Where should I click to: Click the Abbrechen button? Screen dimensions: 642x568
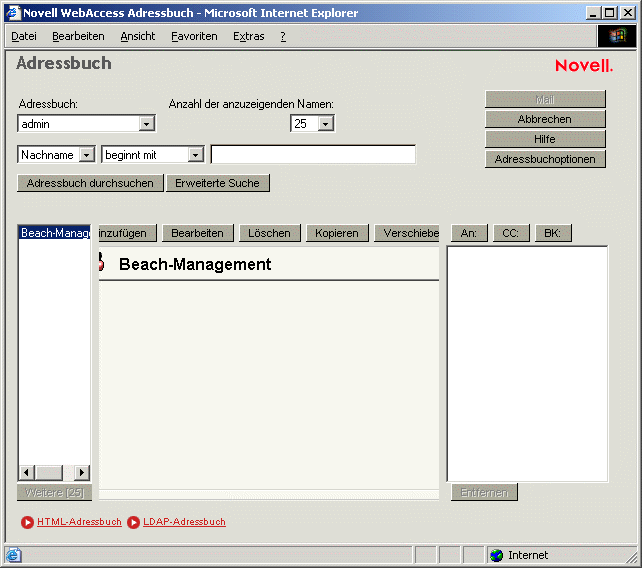(545, 119)
